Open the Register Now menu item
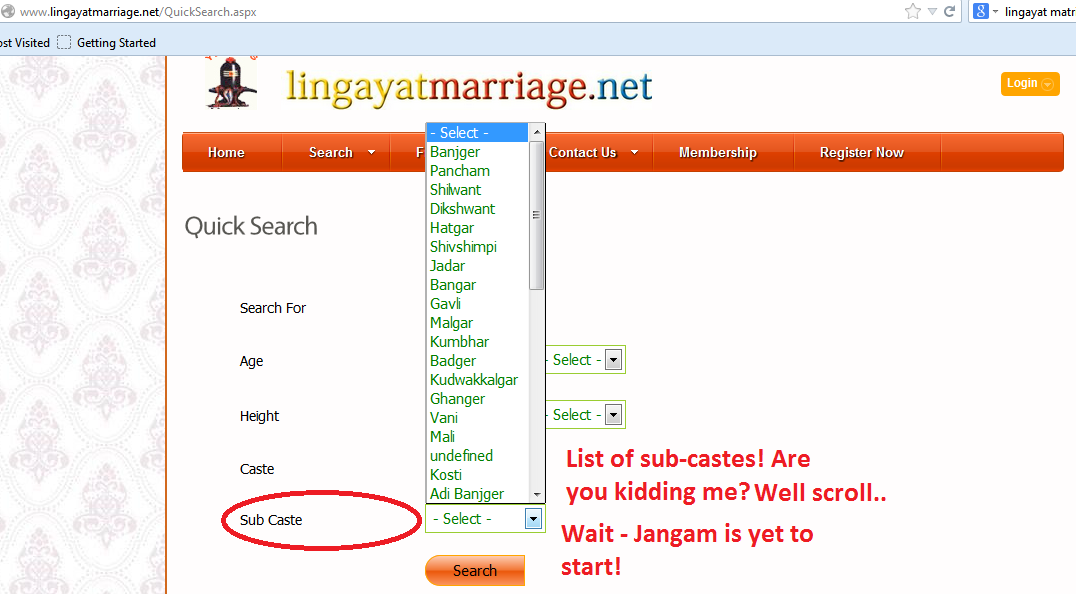This screenshot has height=594, width=1076. coord(861,152)
